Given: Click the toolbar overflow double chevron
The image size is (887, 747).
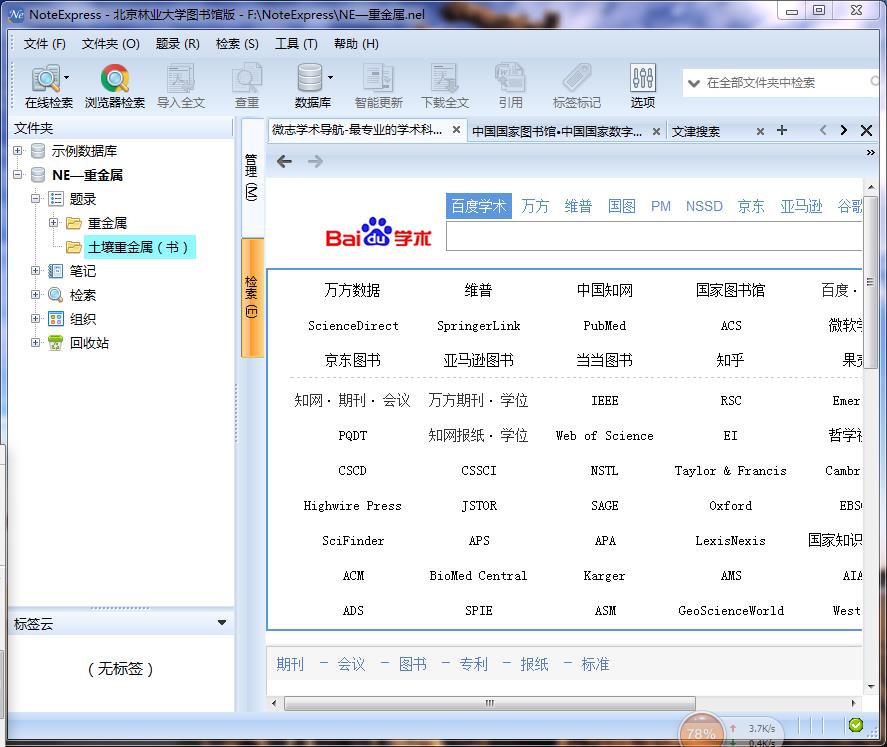Looking at the screenshot, I should pyautogui.click(x=871, y=153).
